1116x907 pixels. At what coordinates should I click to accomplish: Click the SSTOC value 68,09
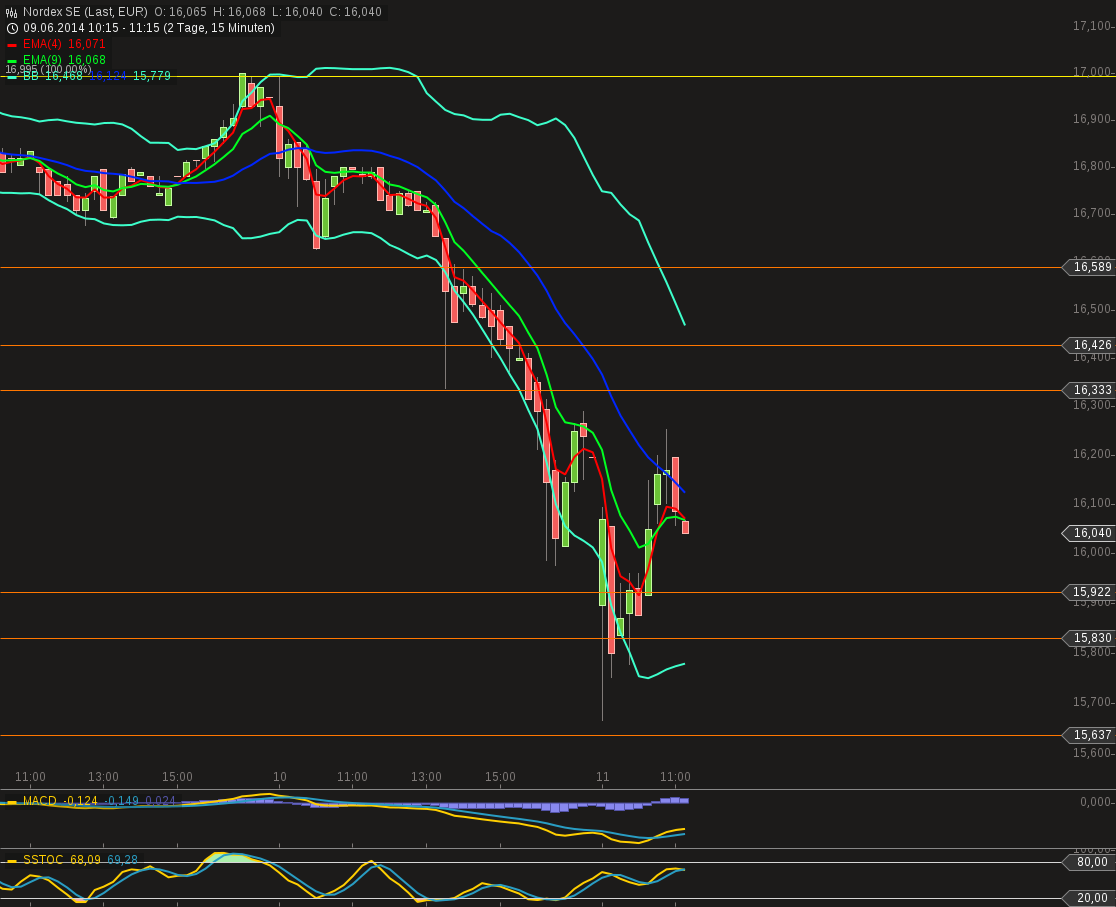coord(85,860)
